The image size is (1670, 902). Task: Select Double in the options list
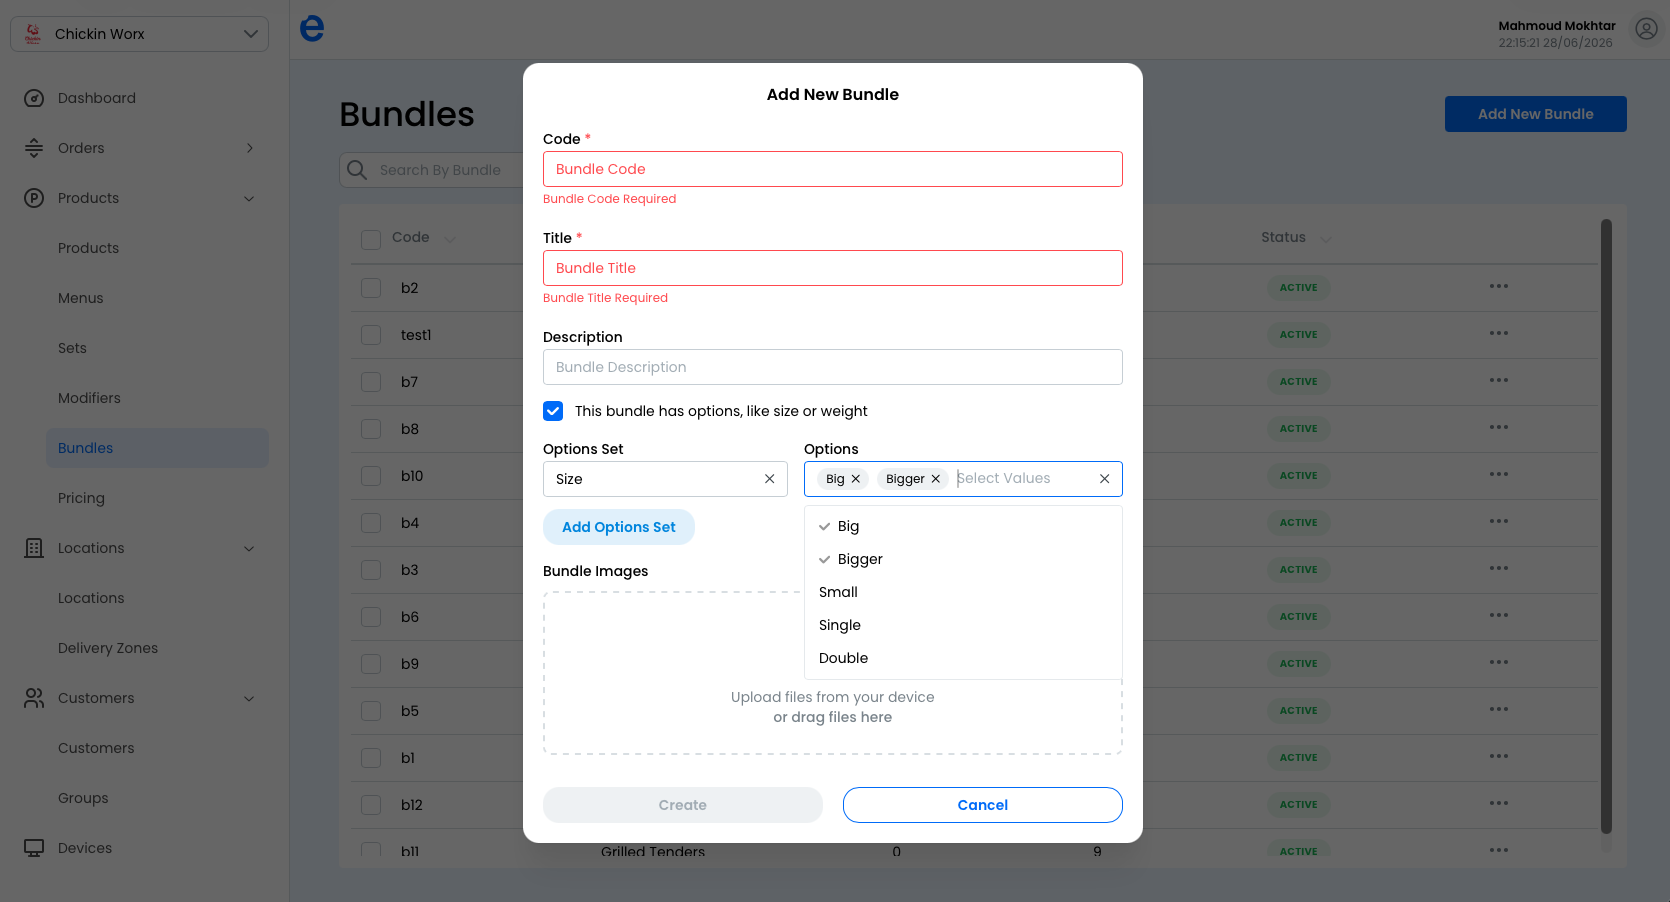pyautogui.click(x=963, y=658)
